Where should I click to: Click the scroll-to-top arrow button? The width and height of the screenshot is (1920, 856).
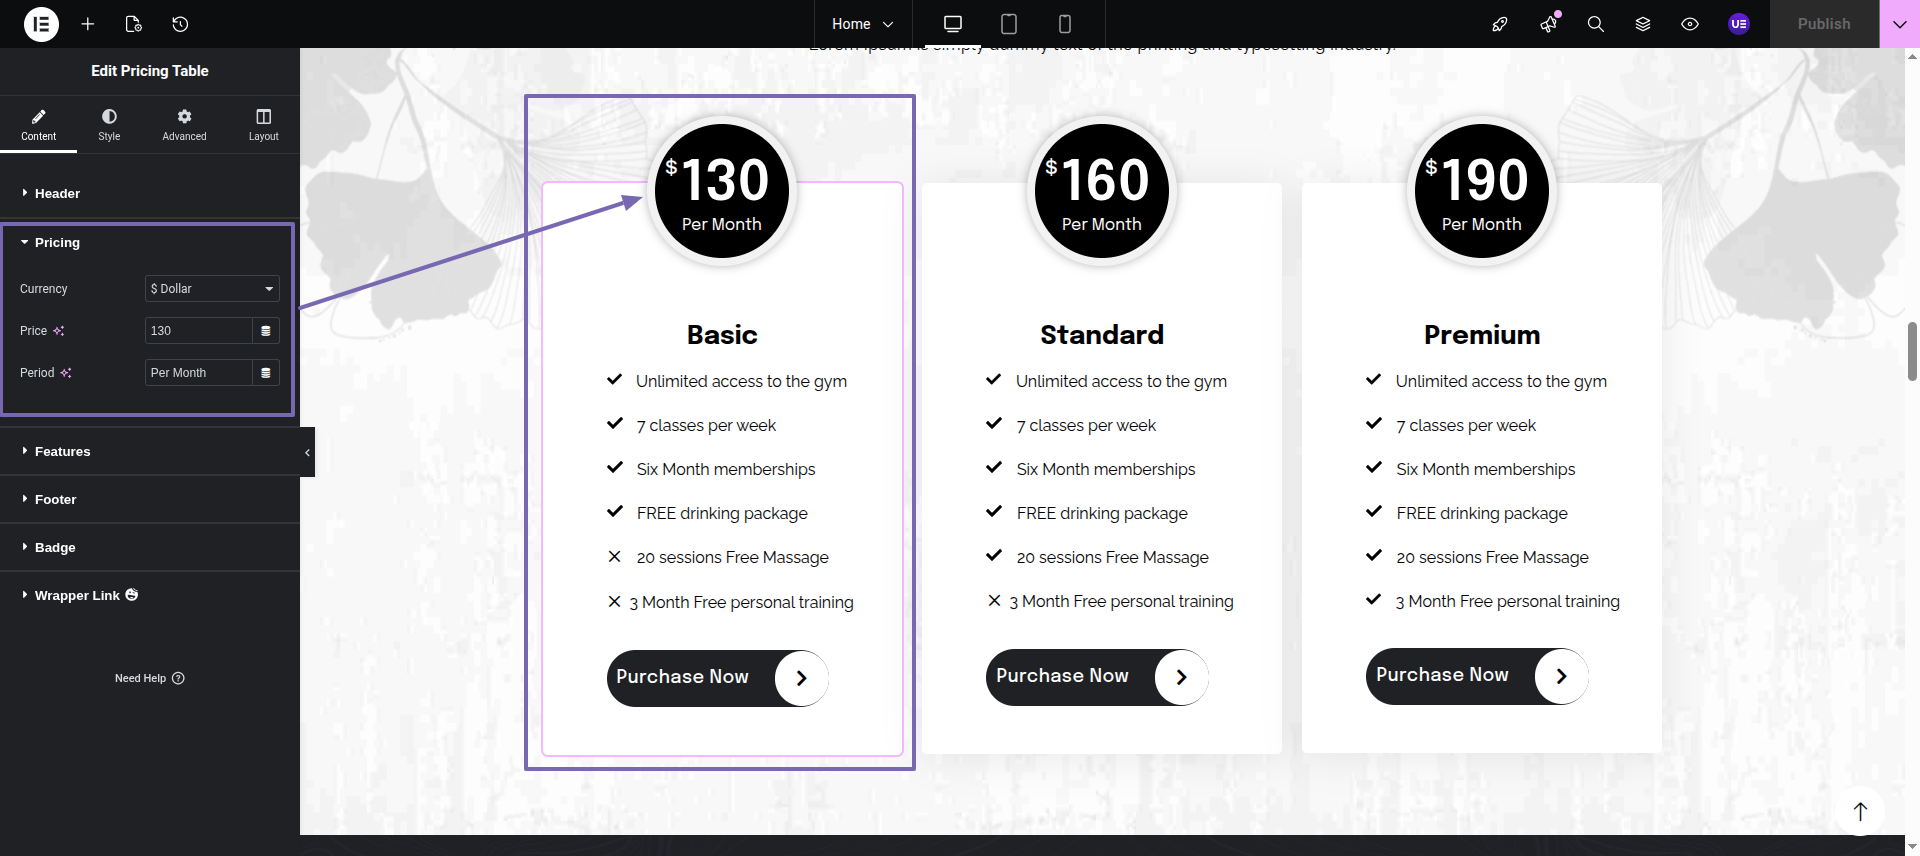coord(1860,811)
